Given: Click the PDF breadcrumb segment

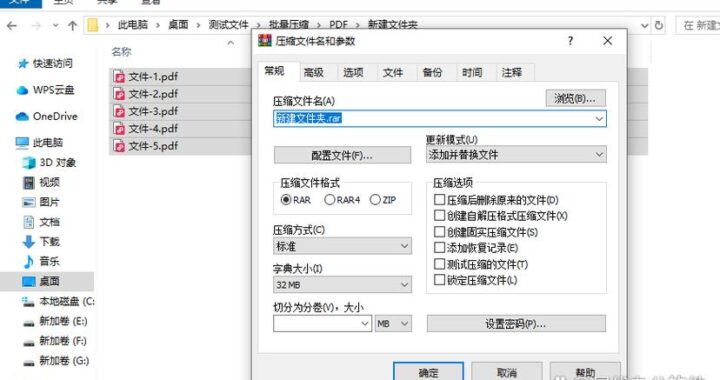Looking at the screenshot, I should coord(338,25).
